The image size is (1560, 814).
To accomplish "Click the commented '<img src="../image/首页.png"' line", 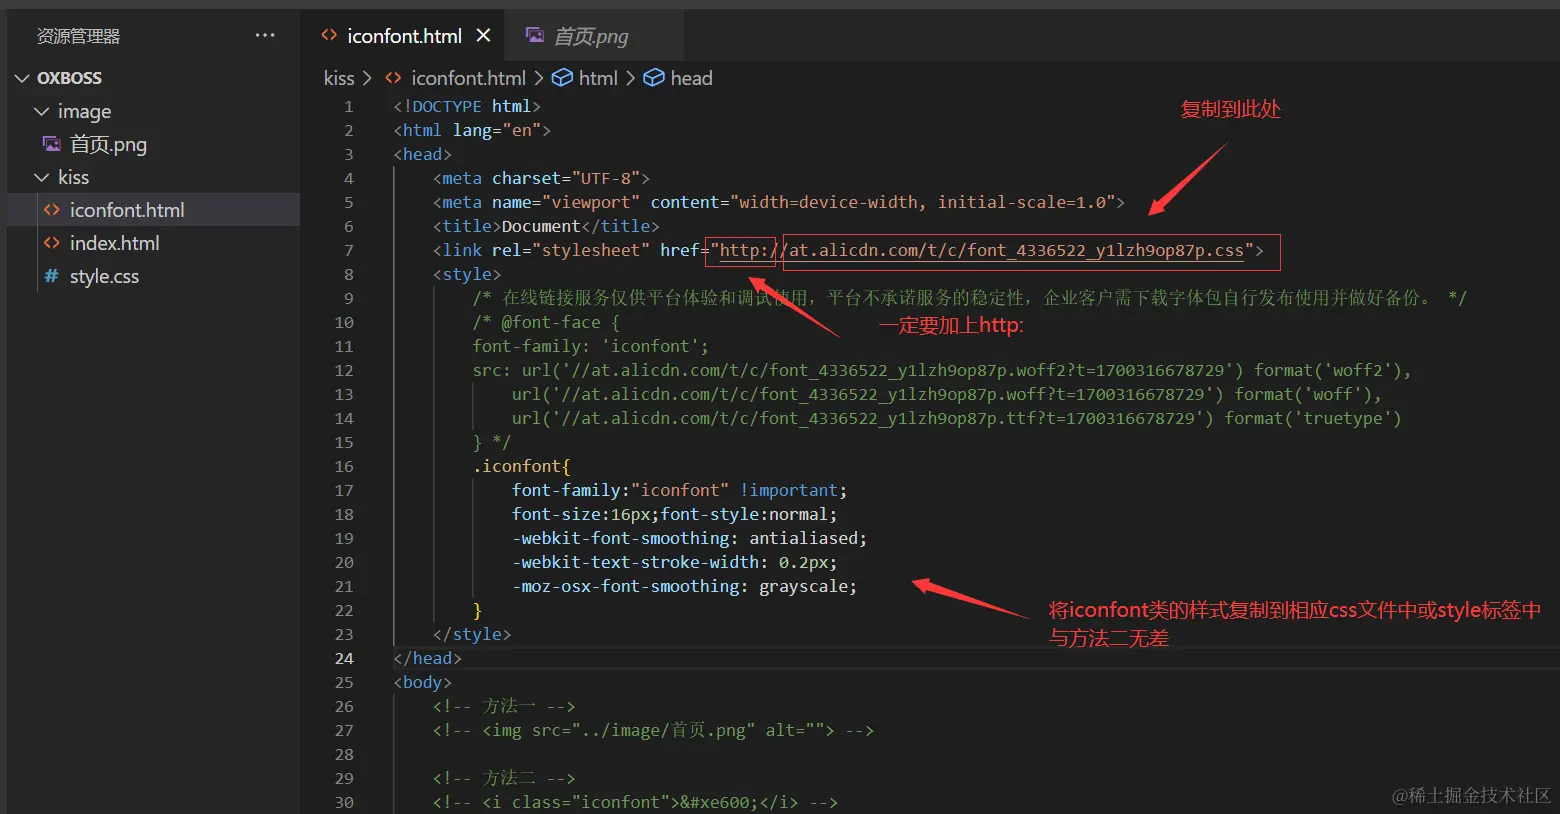I will coord(654,730).
